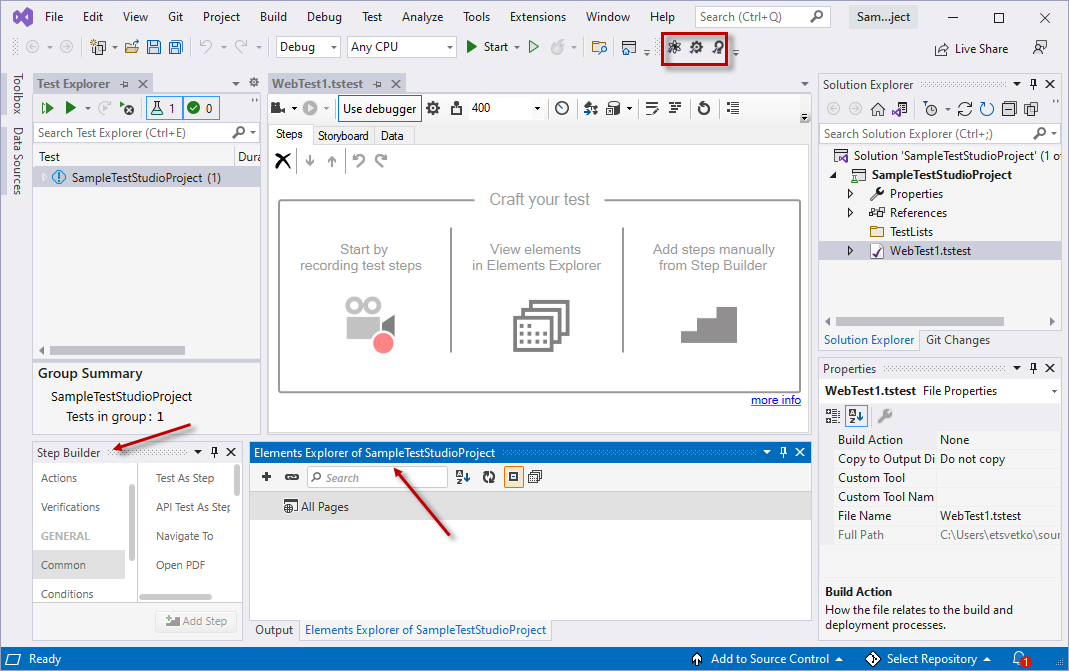The image size is (1069, 671).
Task: Select Navigate To in Step Builder
Action: coord(184,536)
